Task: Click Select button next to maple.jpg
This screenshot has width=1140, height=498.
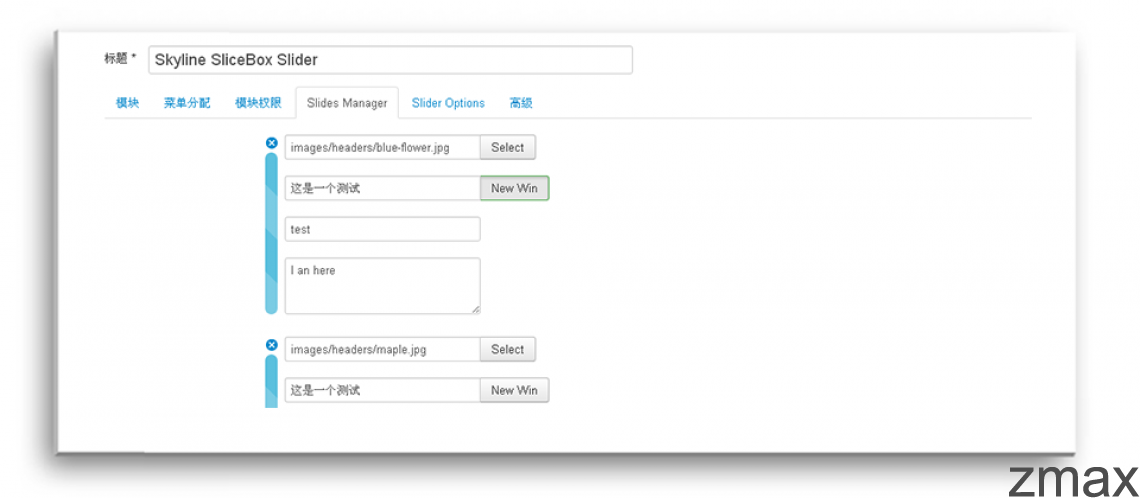Action: 507,349
